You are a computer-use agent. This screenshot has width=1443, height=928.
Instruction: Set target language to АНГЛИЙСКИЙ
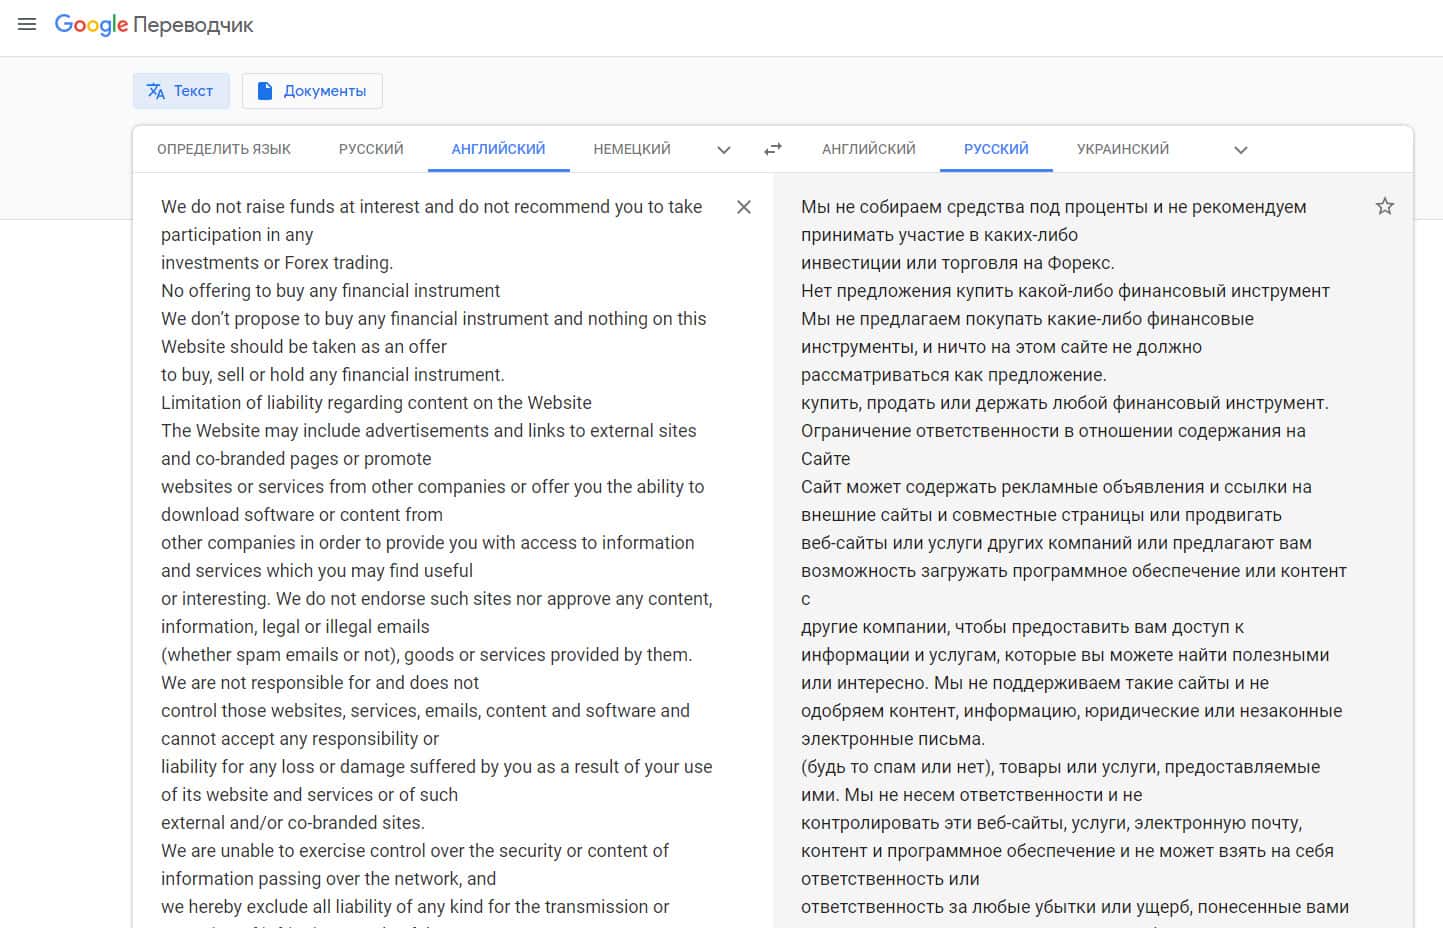pos(868,149)
